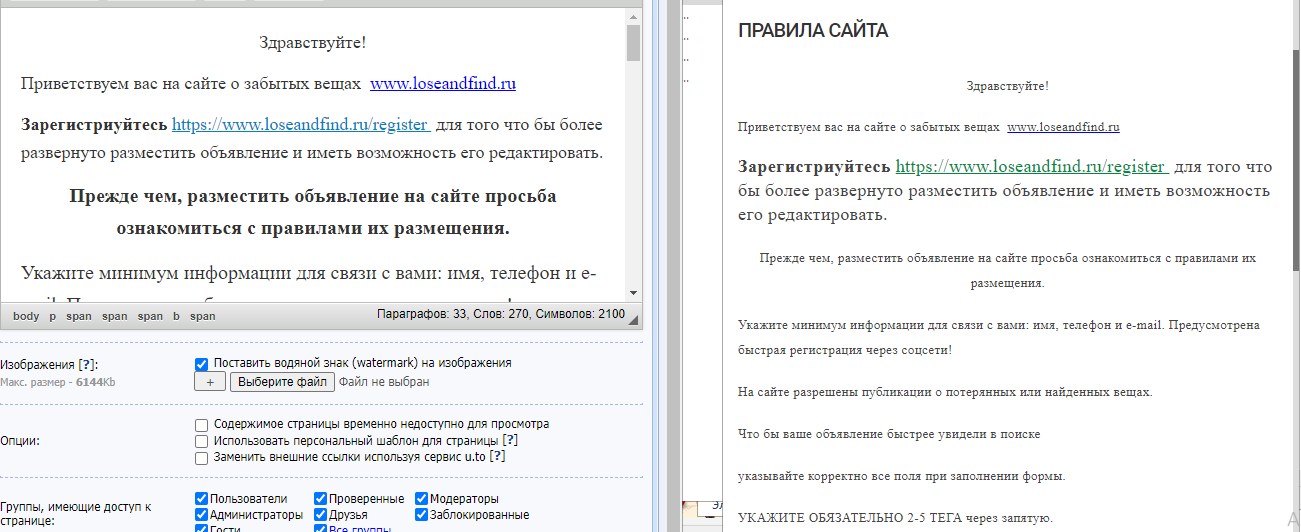This screenshot has width=1301, height=532.
Task: Uncheck the Модераторы group checkbox
Action: coord(422,499)
